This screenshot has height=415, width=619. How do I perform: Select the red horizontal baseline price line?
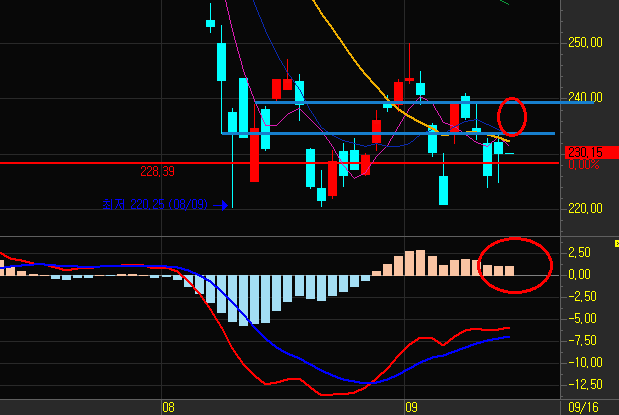(100, 162)
